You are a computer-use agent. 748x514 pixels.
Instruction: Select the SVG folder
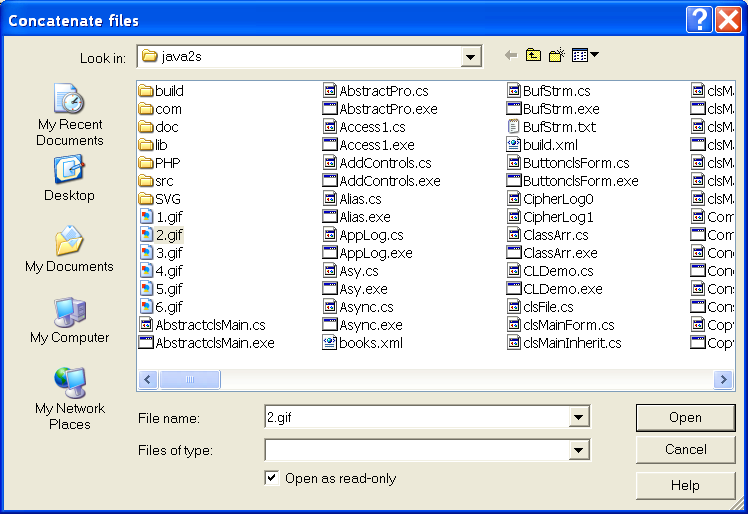click(x=160, y=199)
